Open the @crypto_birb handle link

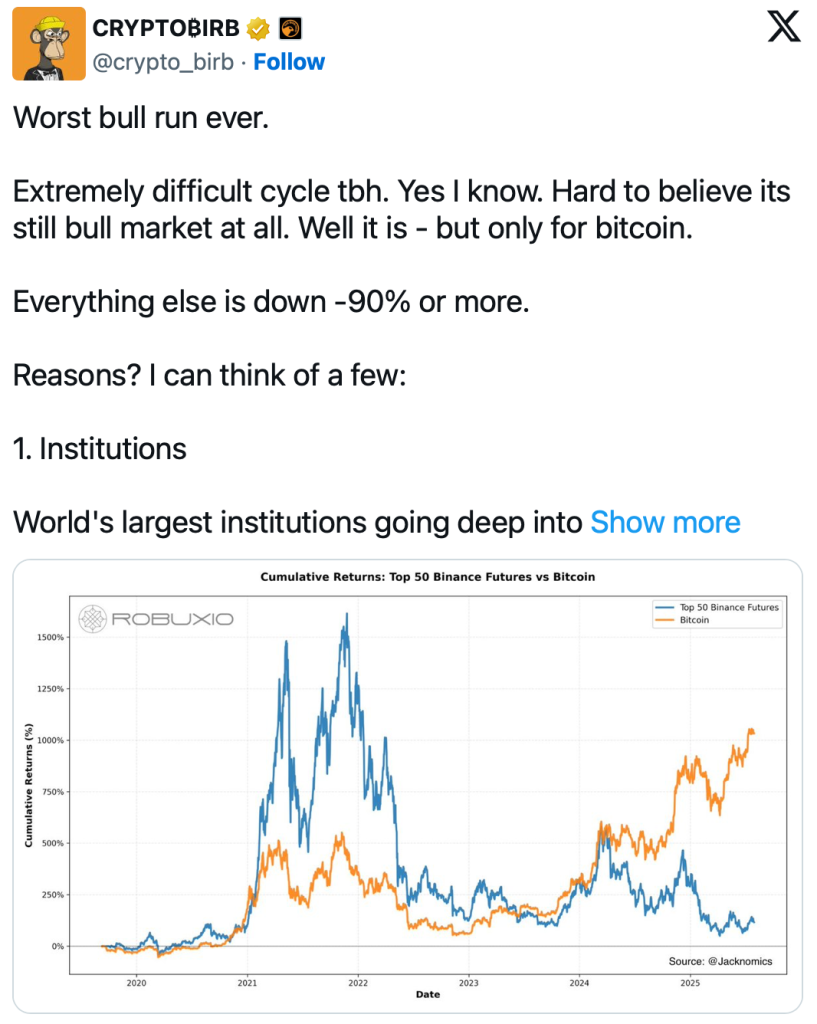pyautogui.click(x=163, y=62)
